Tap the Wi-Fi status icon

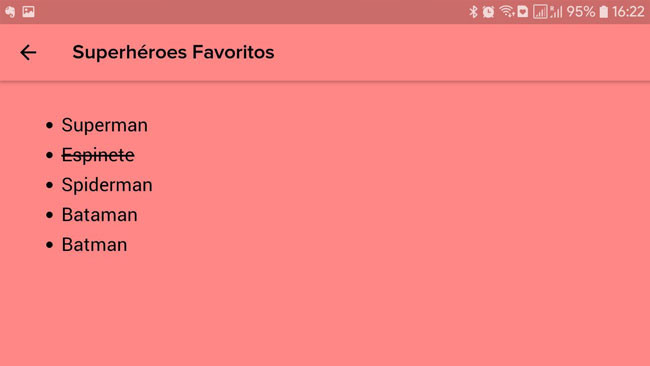pos(507,12)
